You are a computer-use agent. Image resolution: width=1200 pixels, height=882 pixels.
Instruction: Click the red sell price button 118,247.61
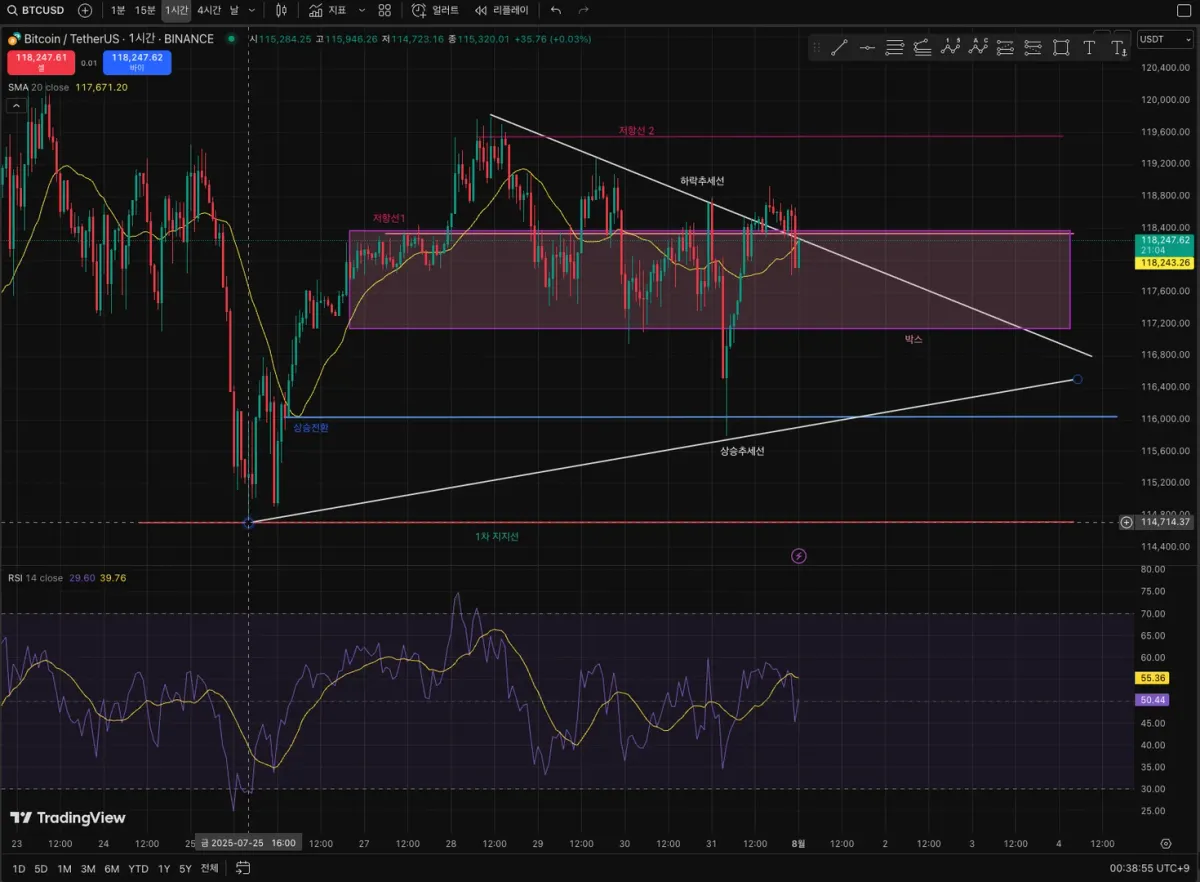[41, 62]
